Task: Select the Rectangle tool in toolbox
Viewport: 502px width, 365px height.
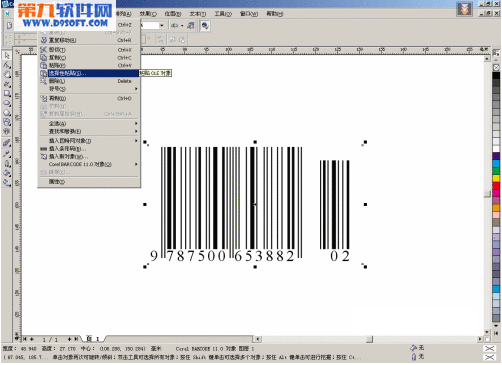Action: (7, 94)
